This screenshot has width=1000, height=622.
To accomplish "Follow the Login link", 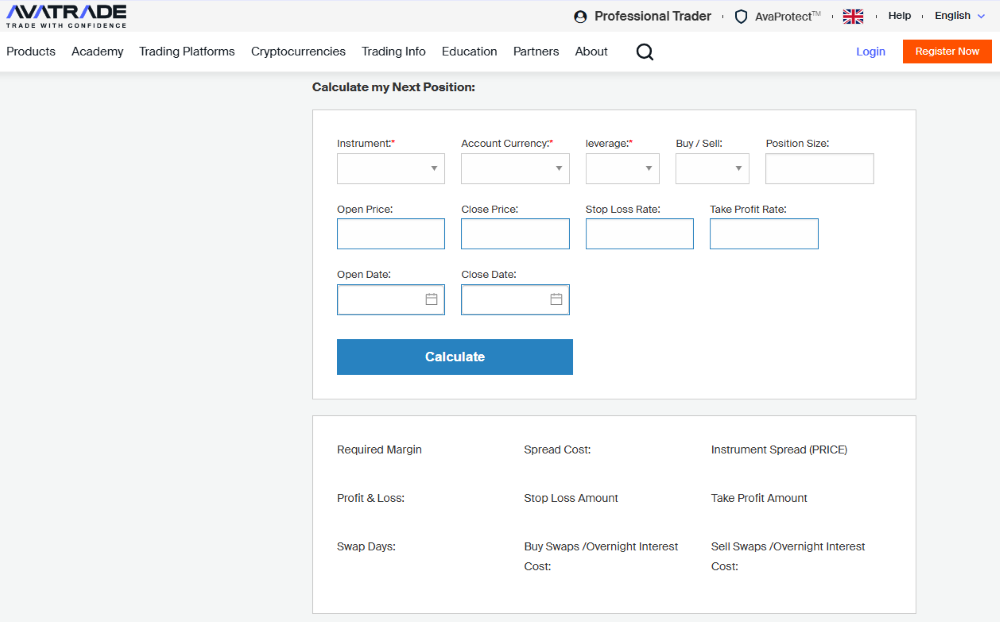I will (x=870, y=52).
